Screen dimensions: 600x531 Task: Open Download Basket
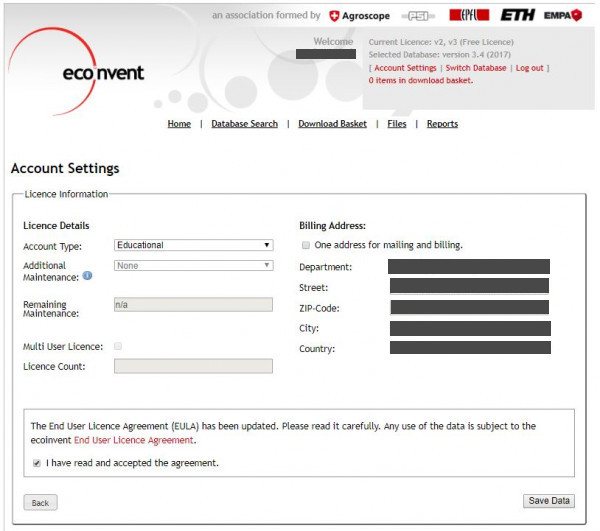pos(333,124)
